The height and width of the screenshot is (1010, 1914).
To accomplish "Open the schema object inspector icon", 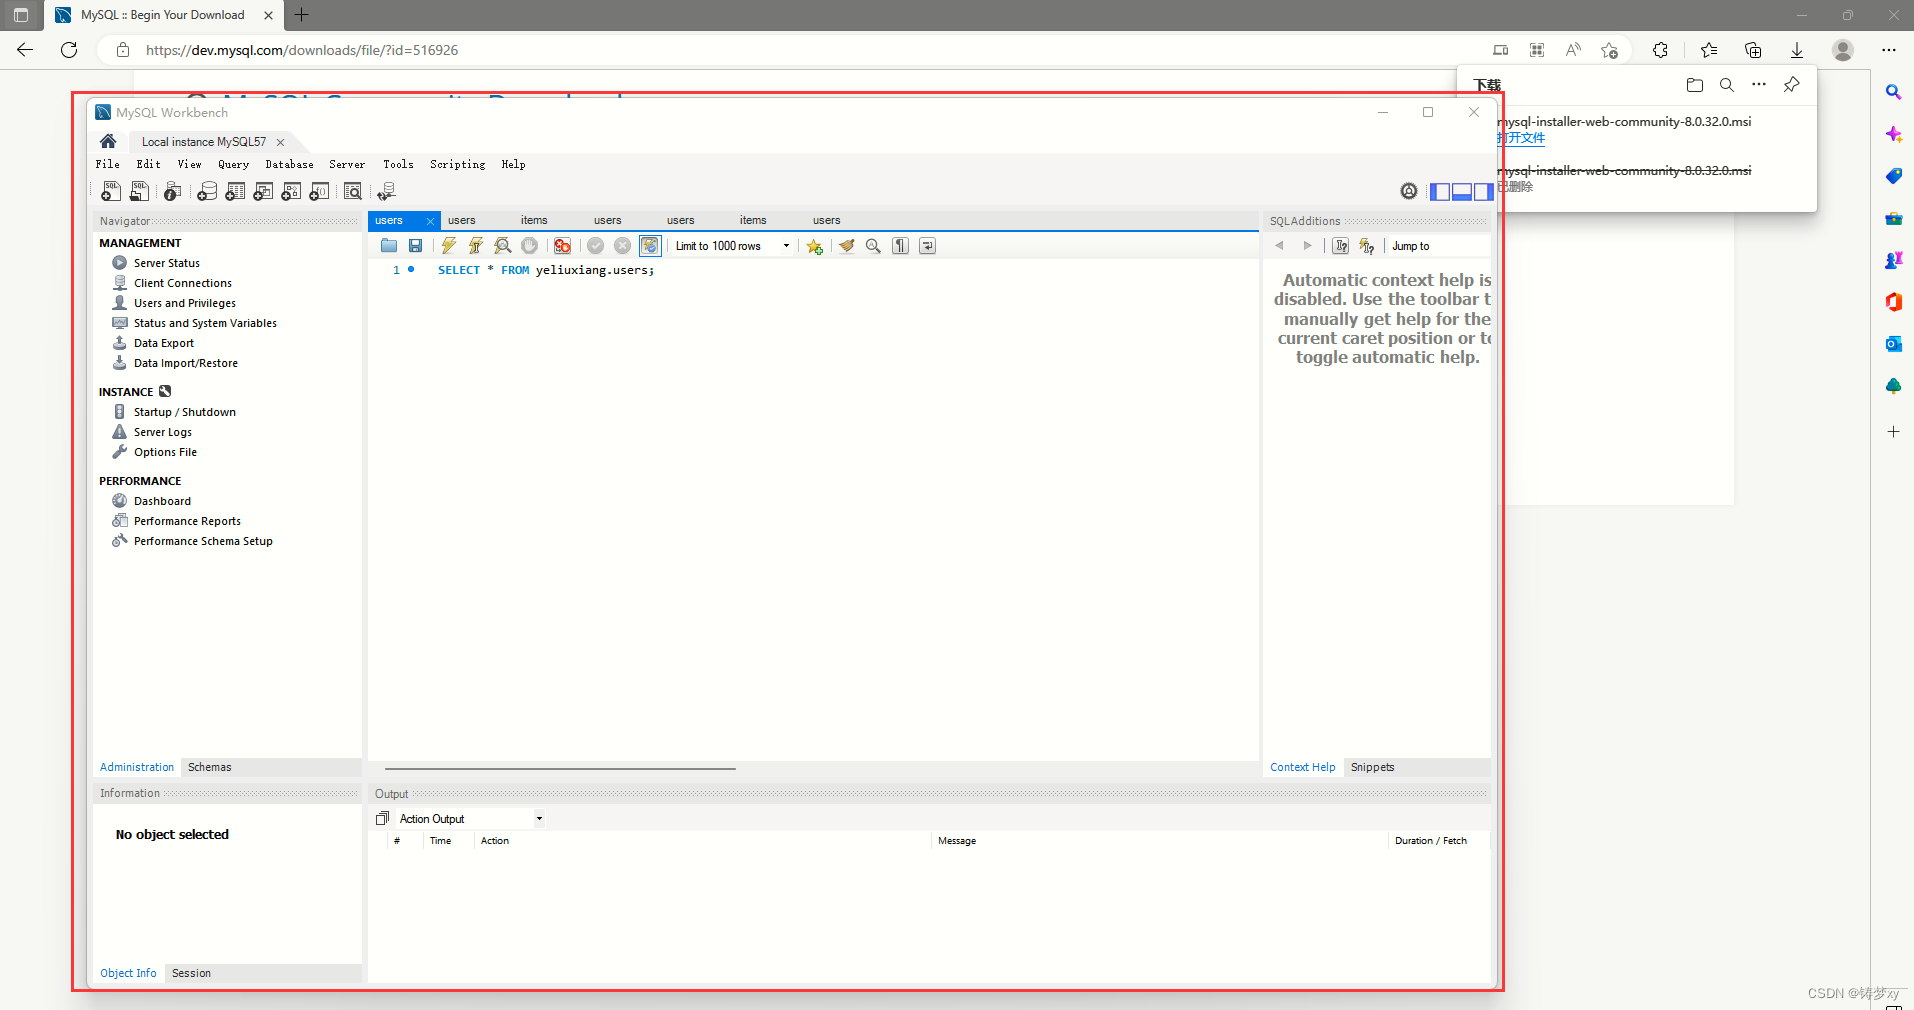I will point(172,191).
